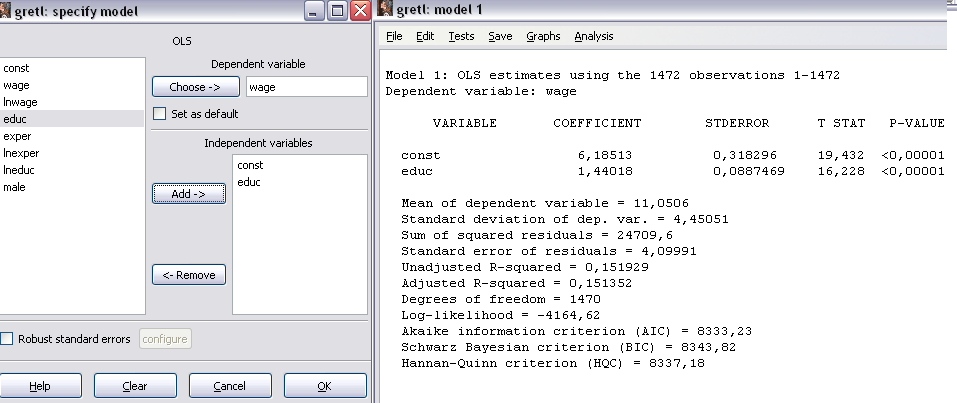Open the Save menu
Screen dimensions: 957x403
pos(500,36)
